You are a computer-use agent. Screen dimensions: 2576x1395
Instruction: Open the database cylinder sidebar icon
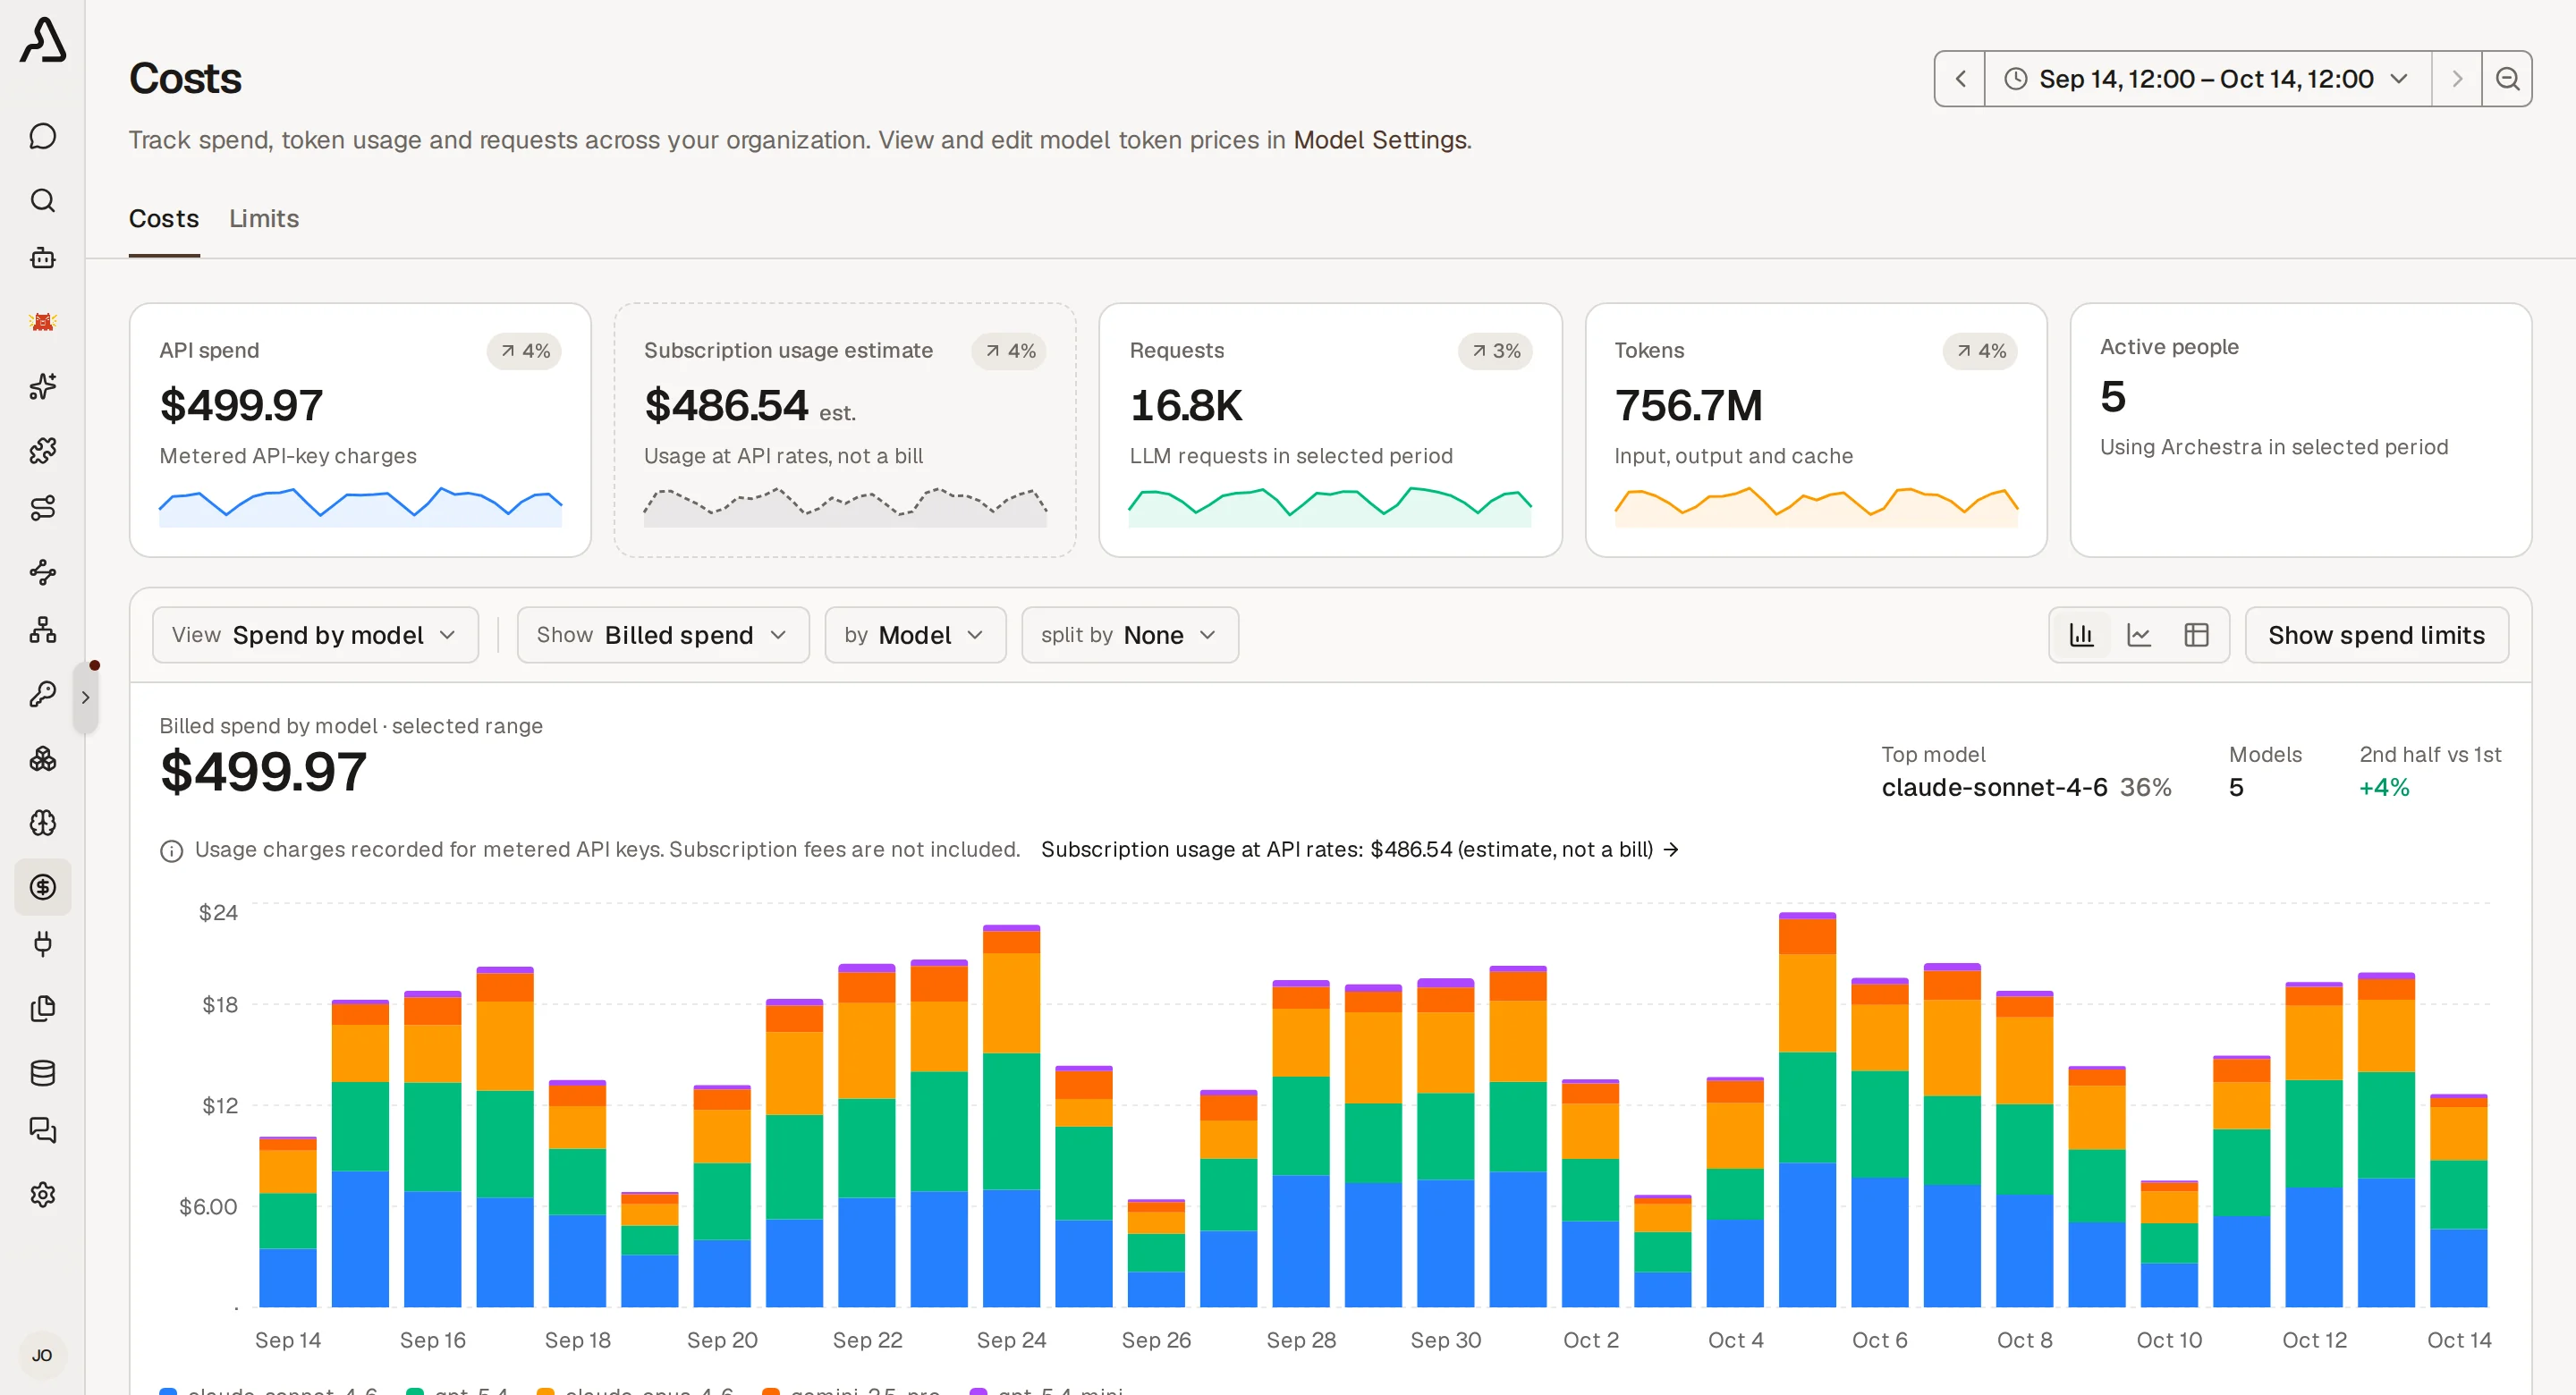point(42,1072)
